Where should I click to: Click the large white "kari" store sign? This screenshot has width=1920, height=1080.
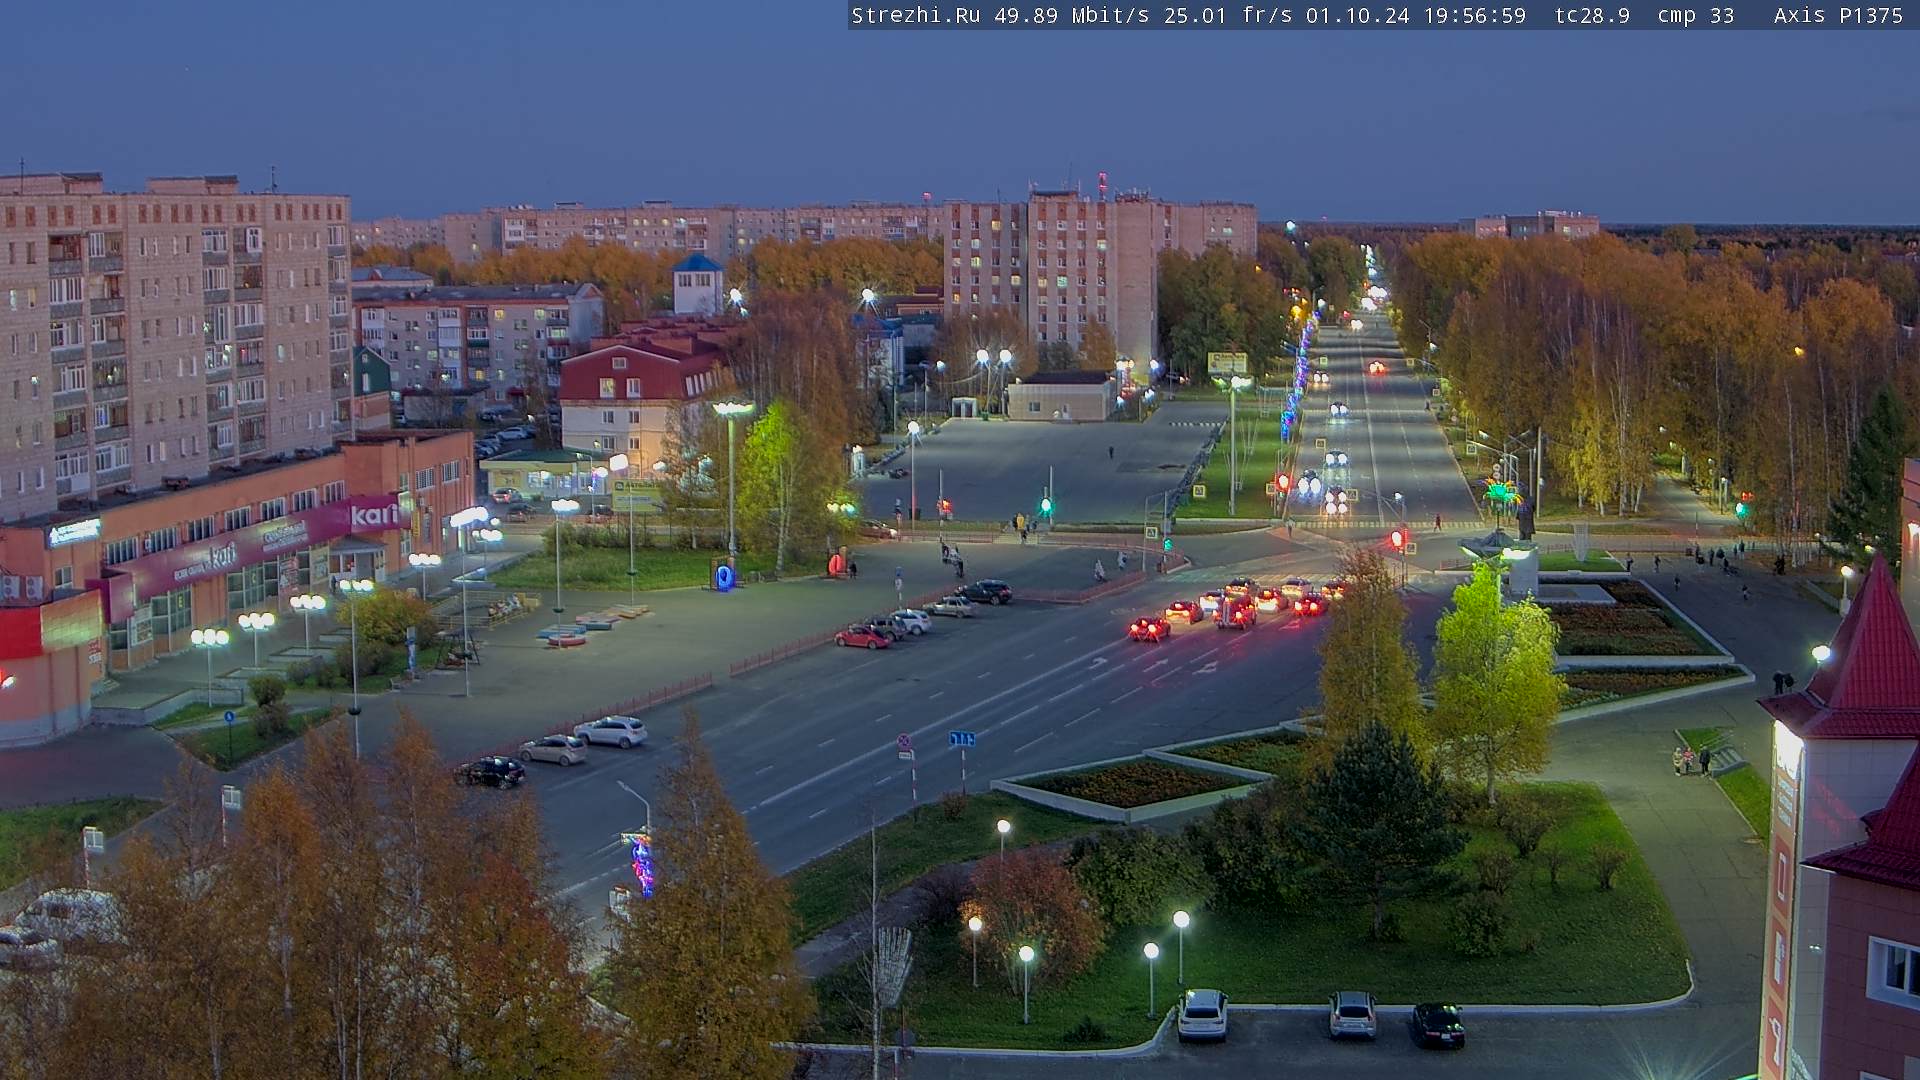point(374,514)
